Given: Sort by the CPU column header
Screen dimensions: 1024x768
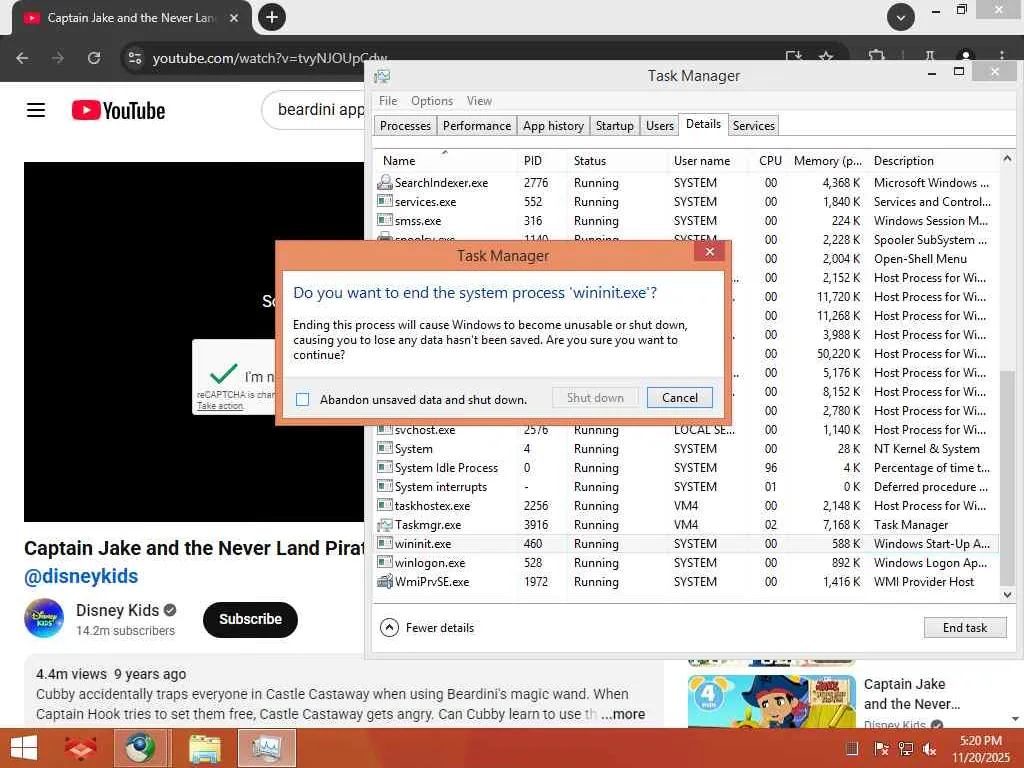Looking at the screenshot, I should click(769, 161).
